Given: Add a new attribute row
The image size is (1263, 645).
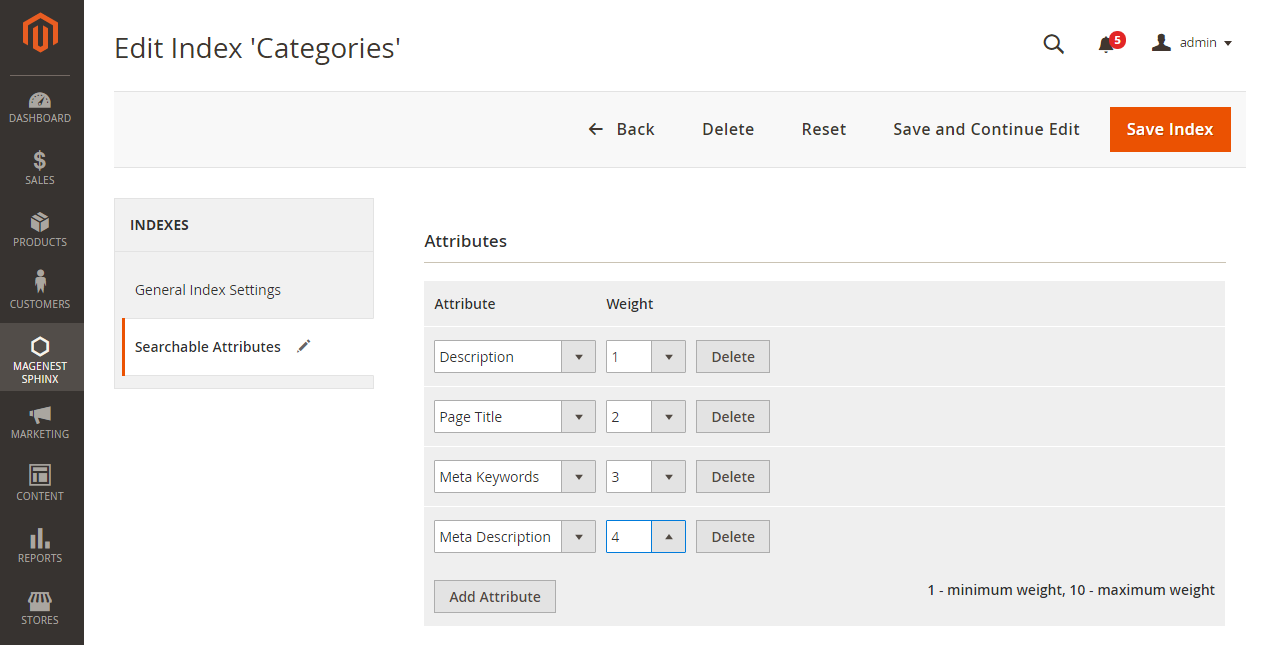Looking at the screenshot, I should (x=494, y=596).
